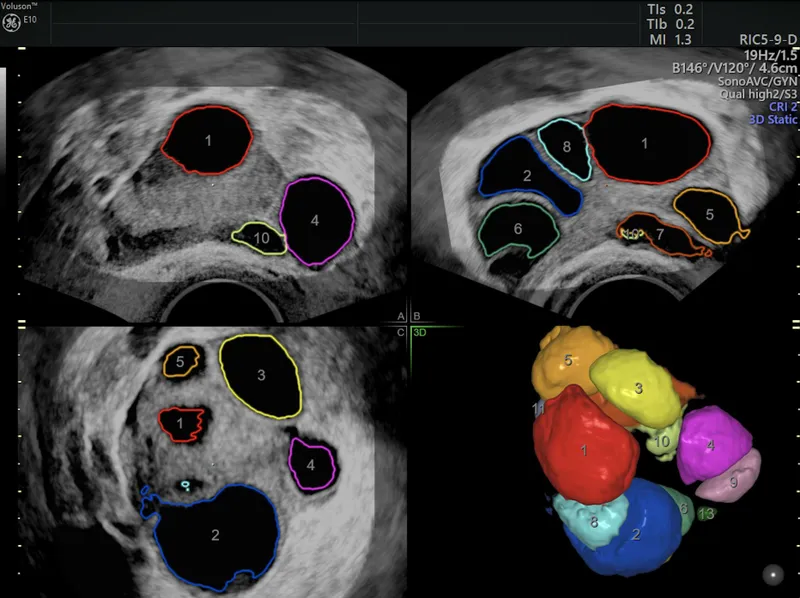Select the CRI 2 imaging indicator
The height and width of the screenshot is (598, 800).
click(783, 106)
